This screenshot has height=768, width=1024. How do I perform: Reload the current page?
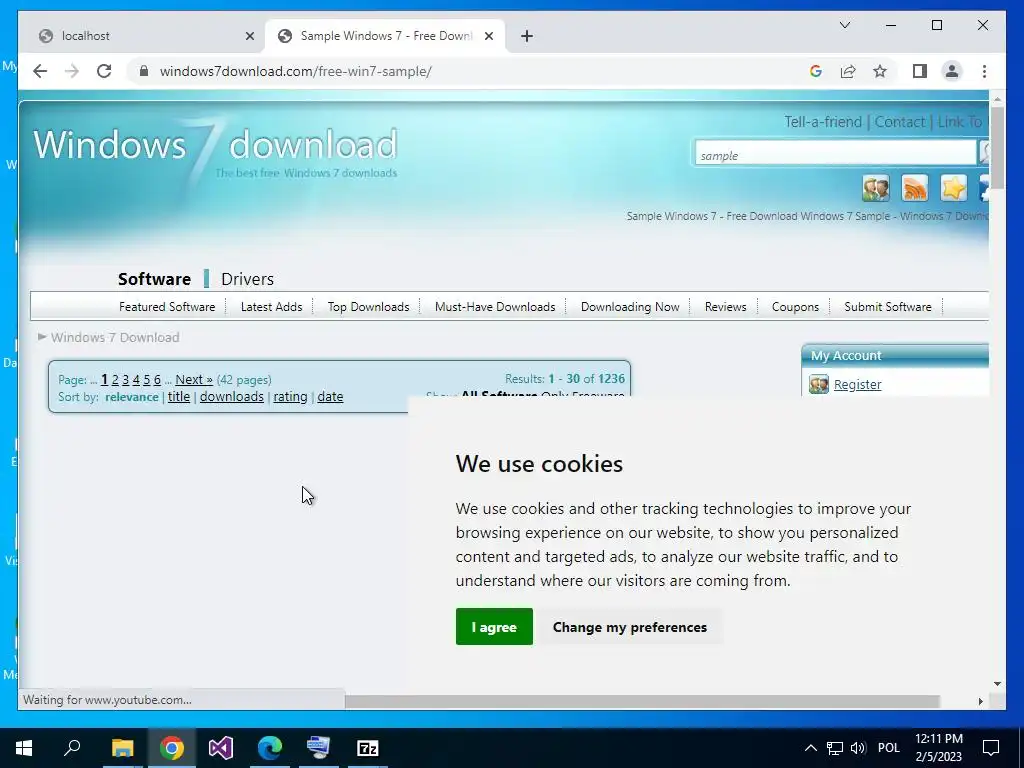(x=104, y=71)
